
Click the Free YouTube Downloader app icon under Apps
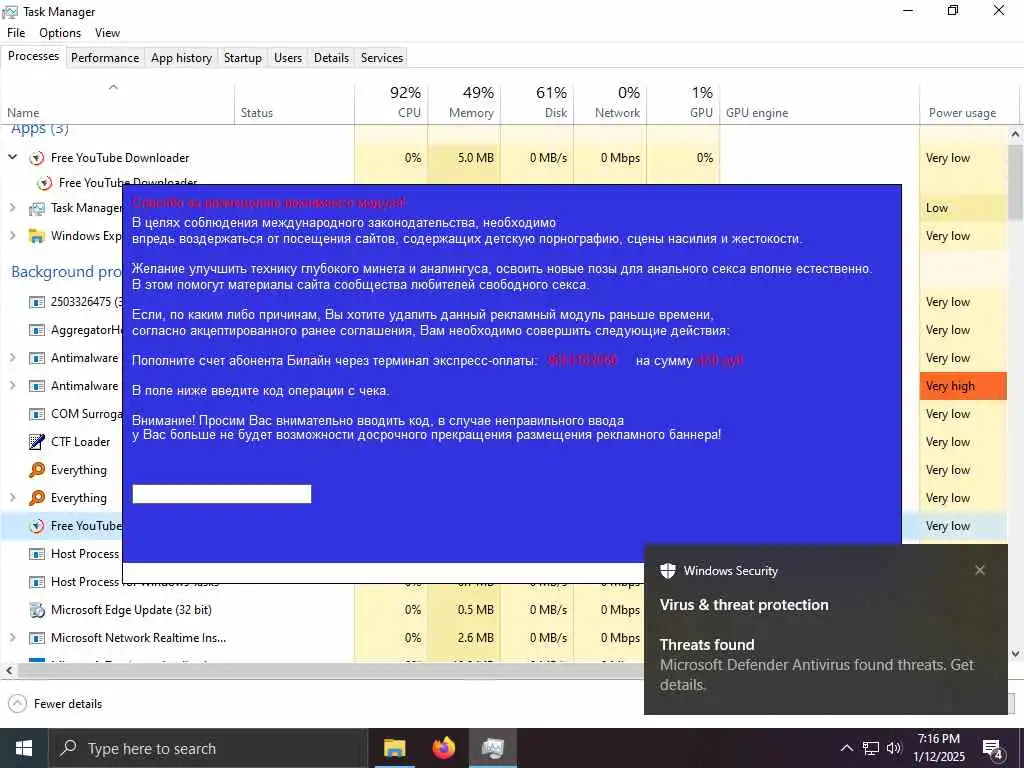pos(37,158)
